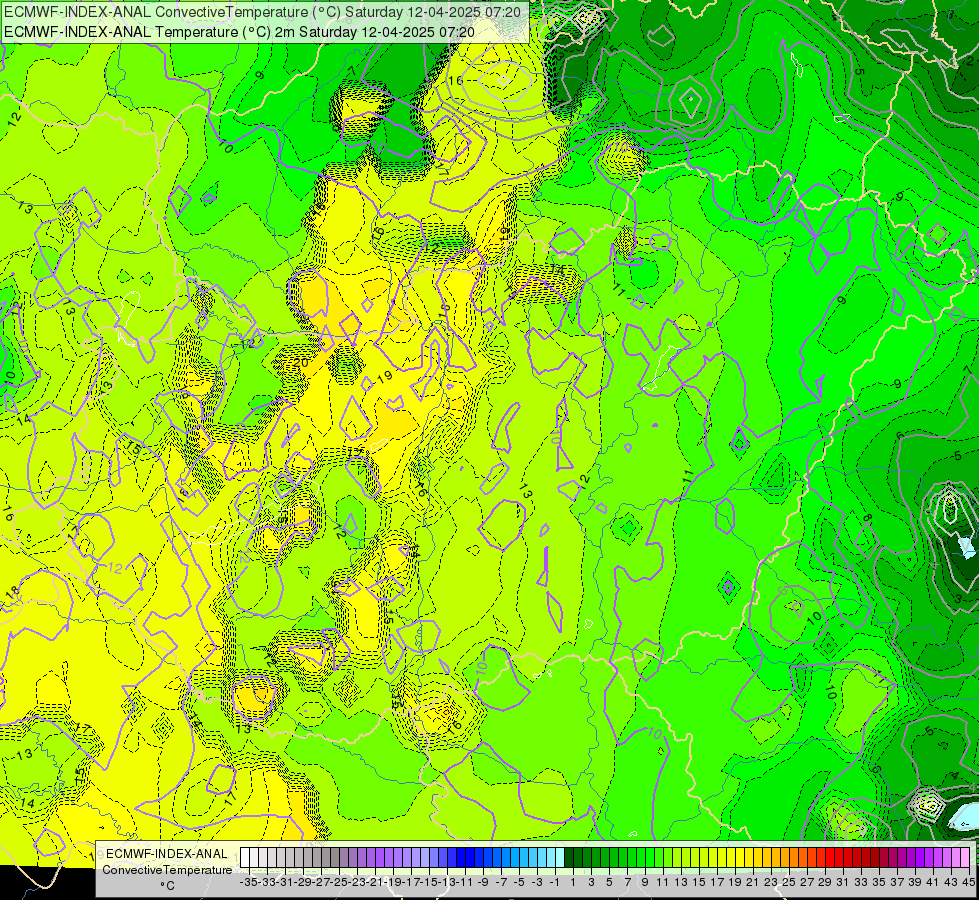Click the 1 value on the legend scale
Image resolution: width=979 pixels, height=900 pixels.
click(x=573, y=882)
